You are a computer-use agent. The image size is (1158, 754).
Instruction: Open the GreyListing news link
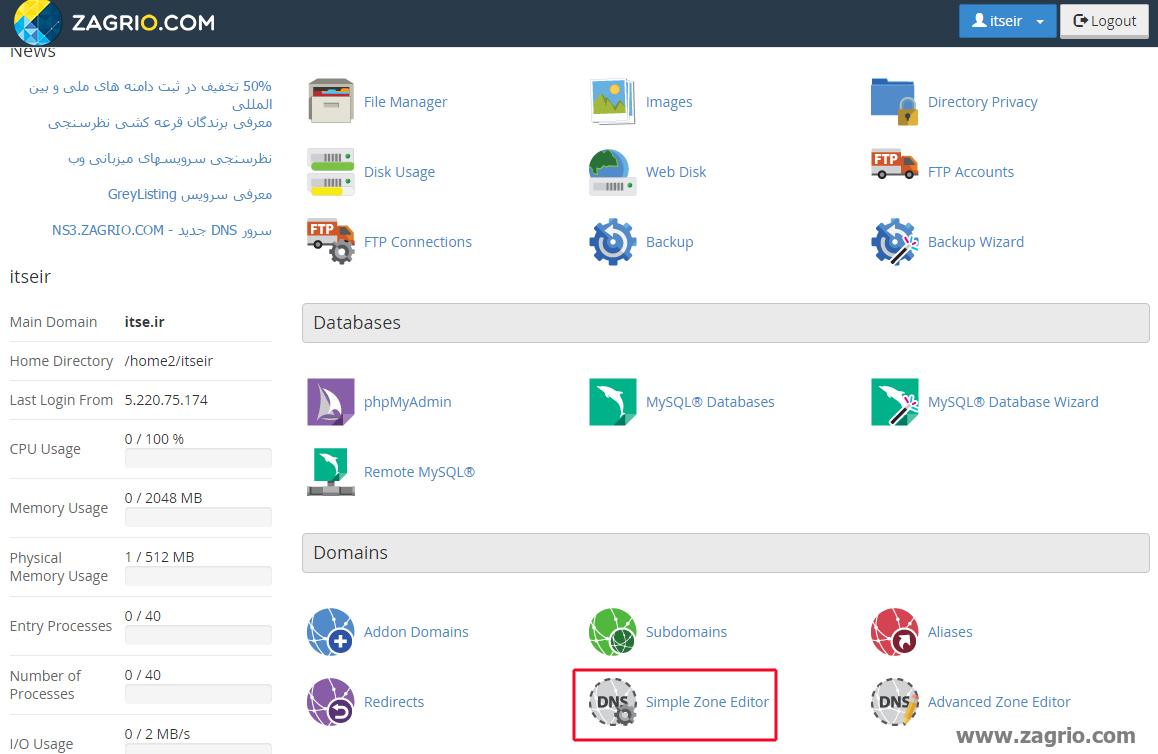[190, 194]
